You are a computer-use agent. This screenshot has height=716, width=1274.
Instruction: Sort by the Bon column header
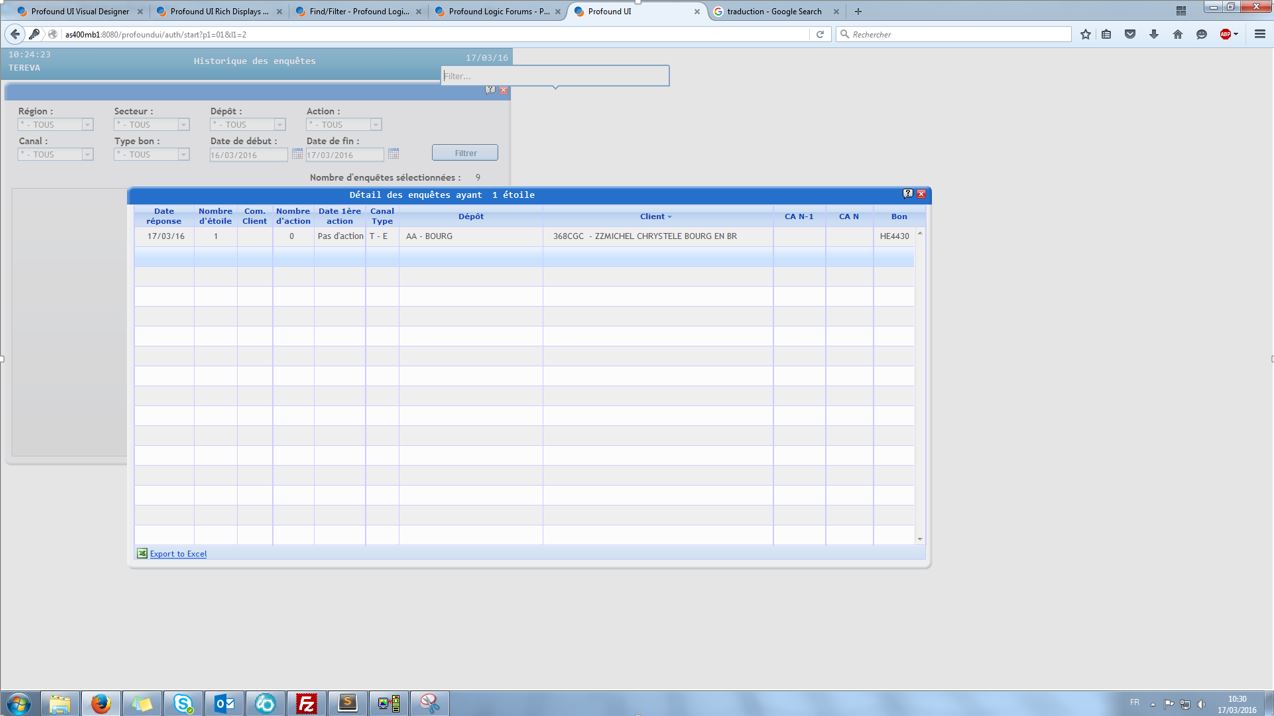[899, 216]
